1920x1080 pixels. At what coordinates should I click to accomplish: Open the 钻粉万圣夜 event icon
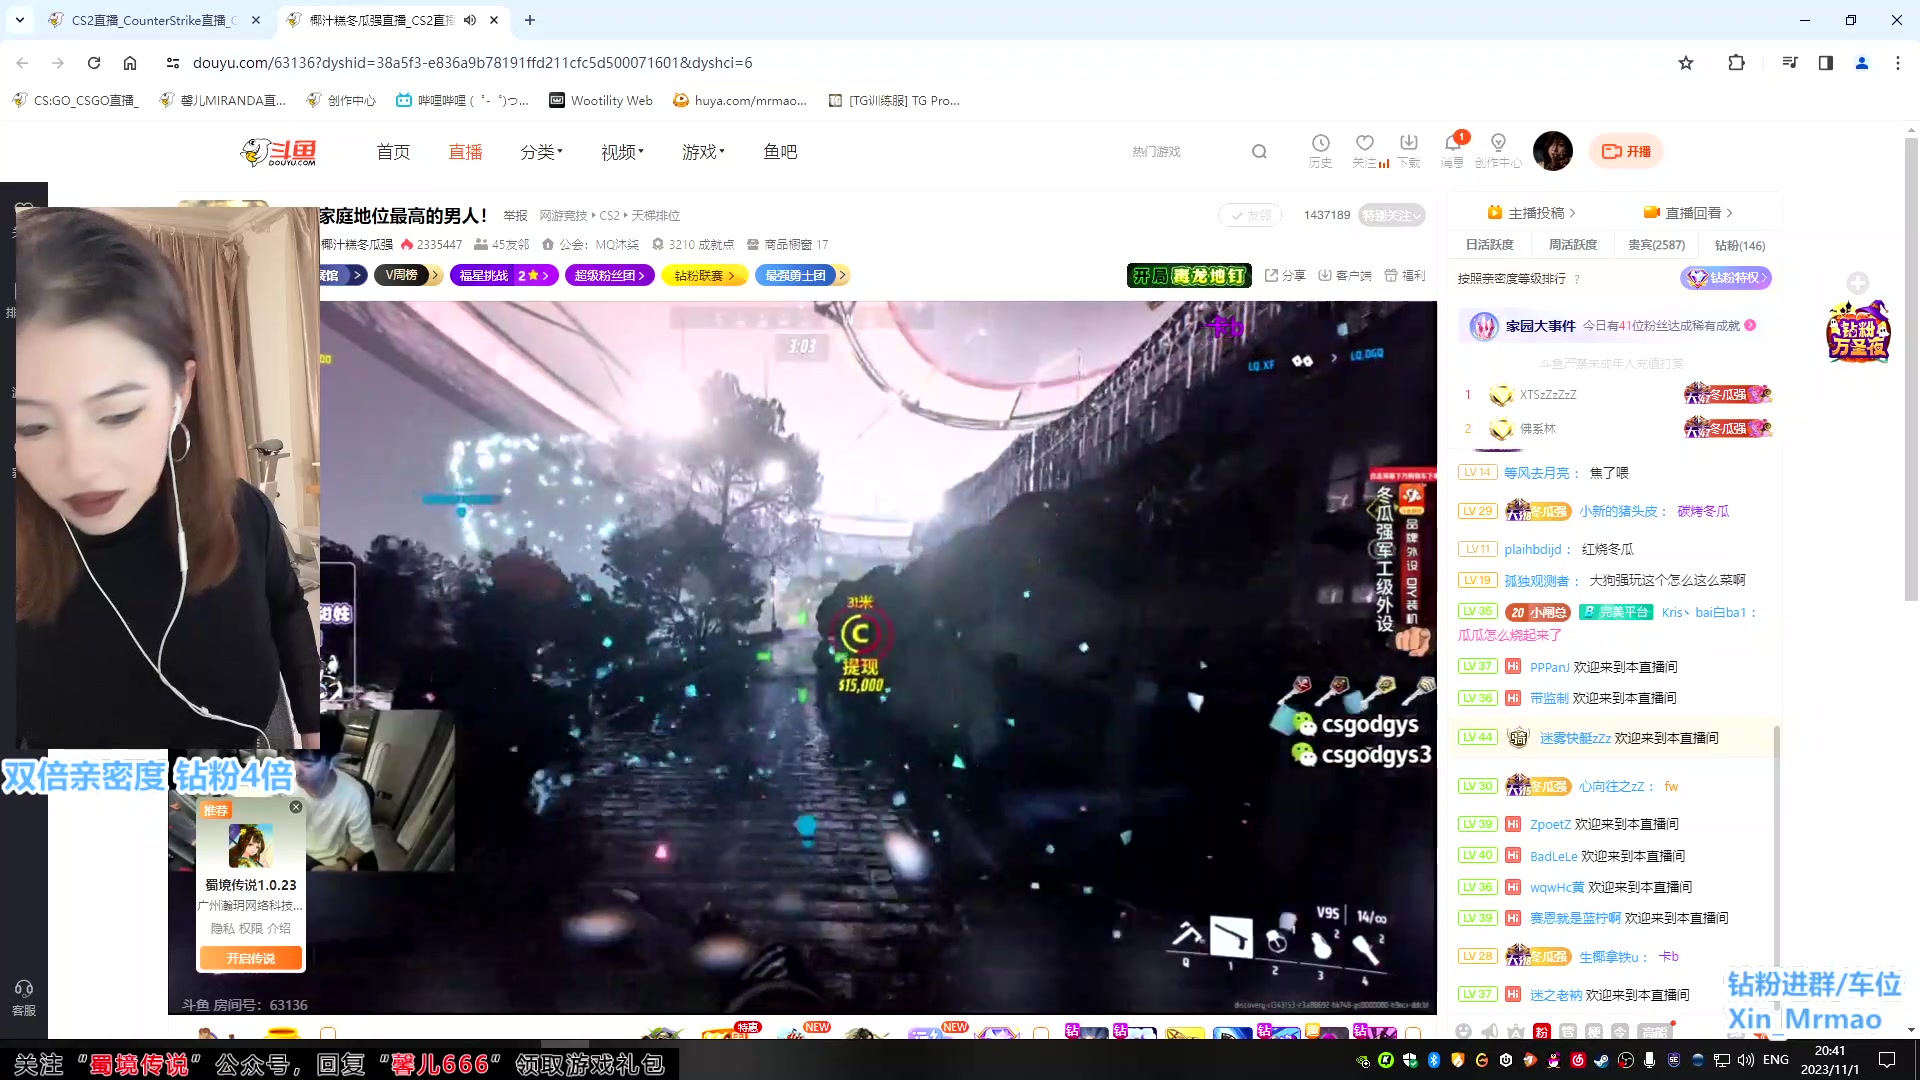[x=1858, y=332]
